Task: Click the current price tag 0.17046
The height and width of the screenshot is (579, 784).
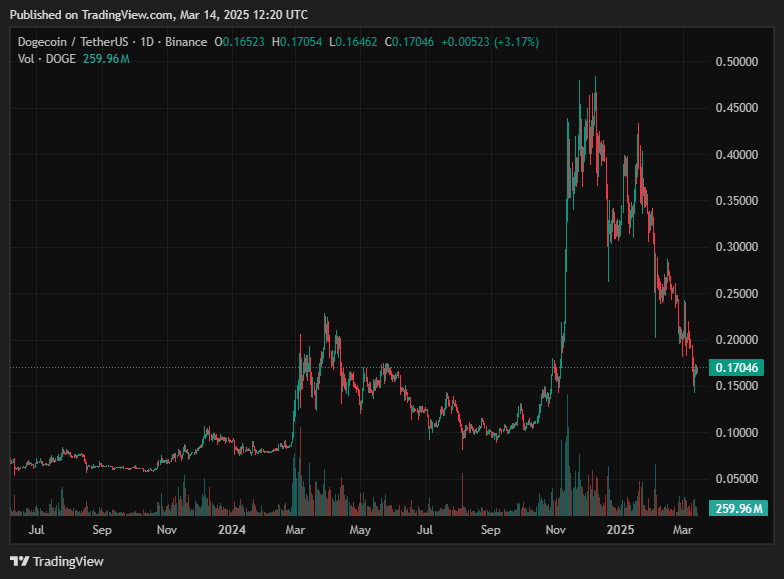Action: point(738,368)
